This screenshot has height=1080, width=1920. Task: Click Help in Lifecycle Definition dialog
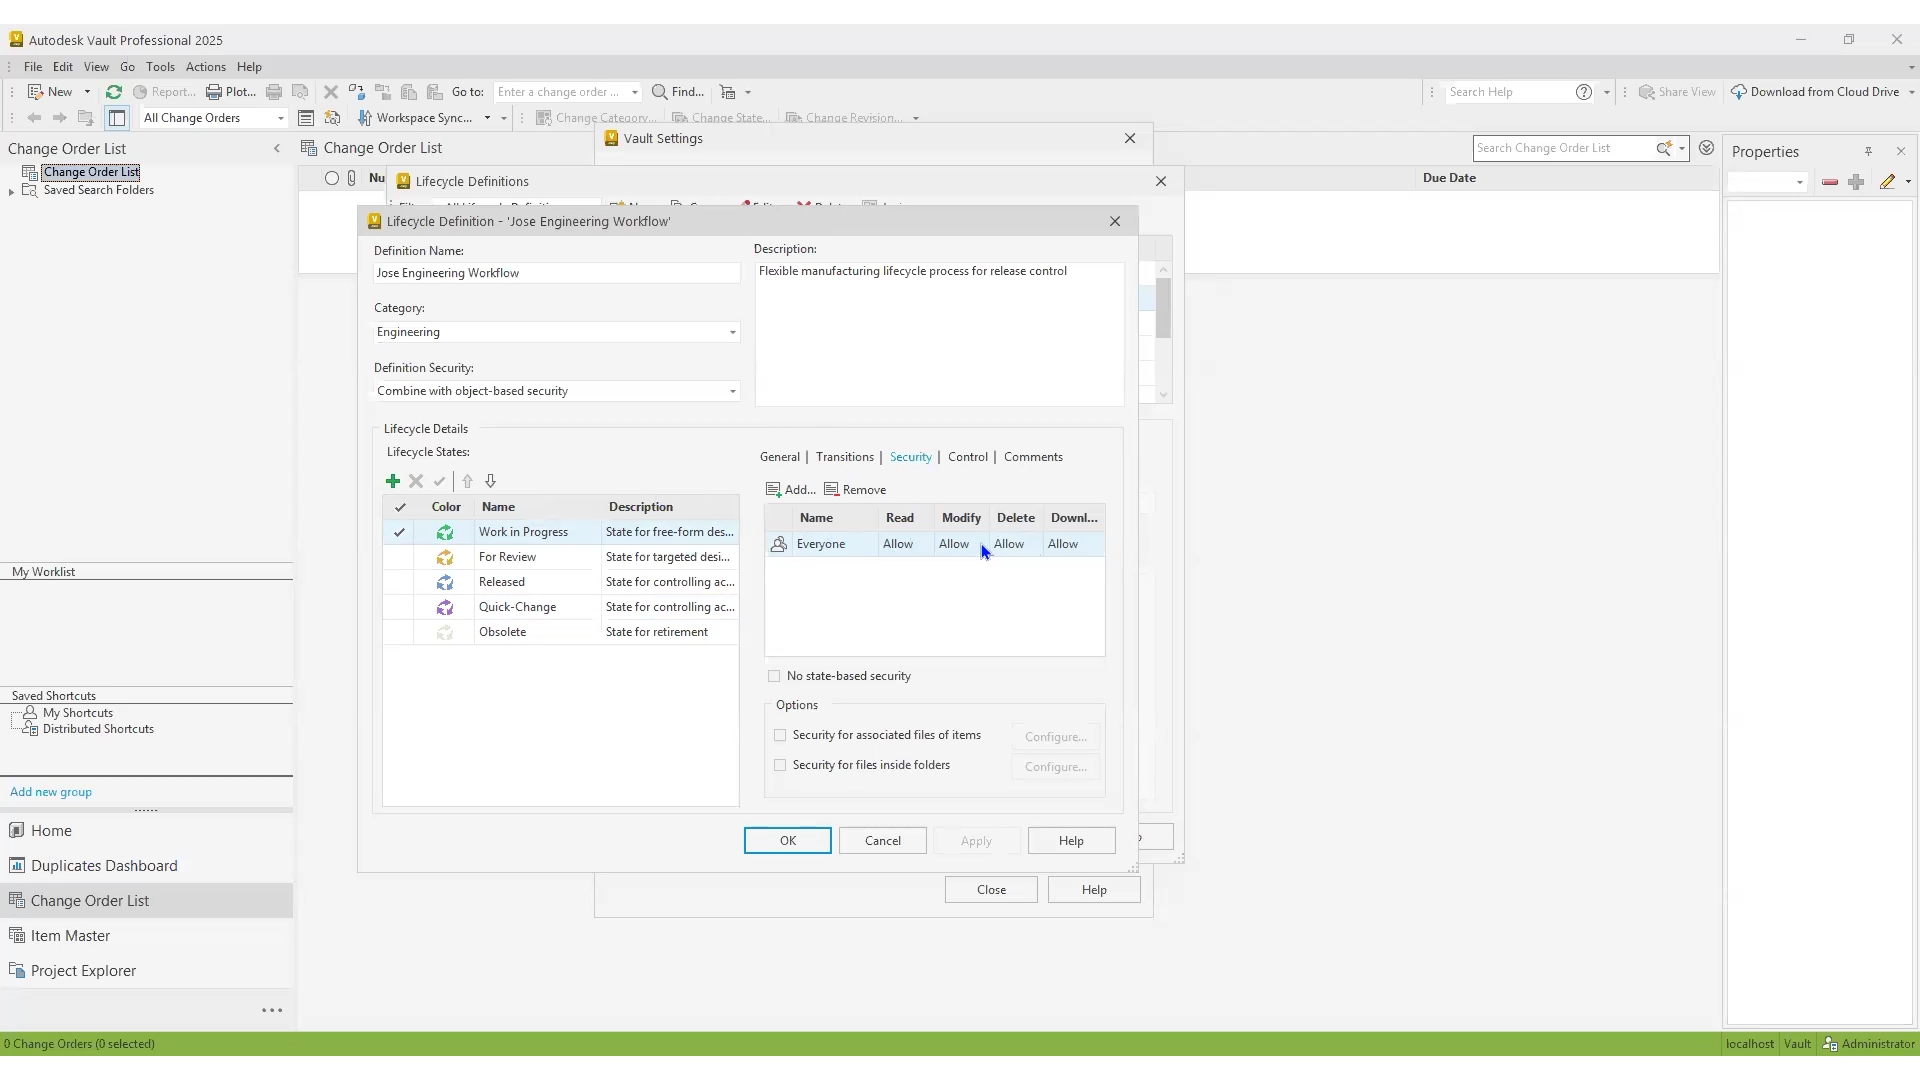(x=1071, y=841)
